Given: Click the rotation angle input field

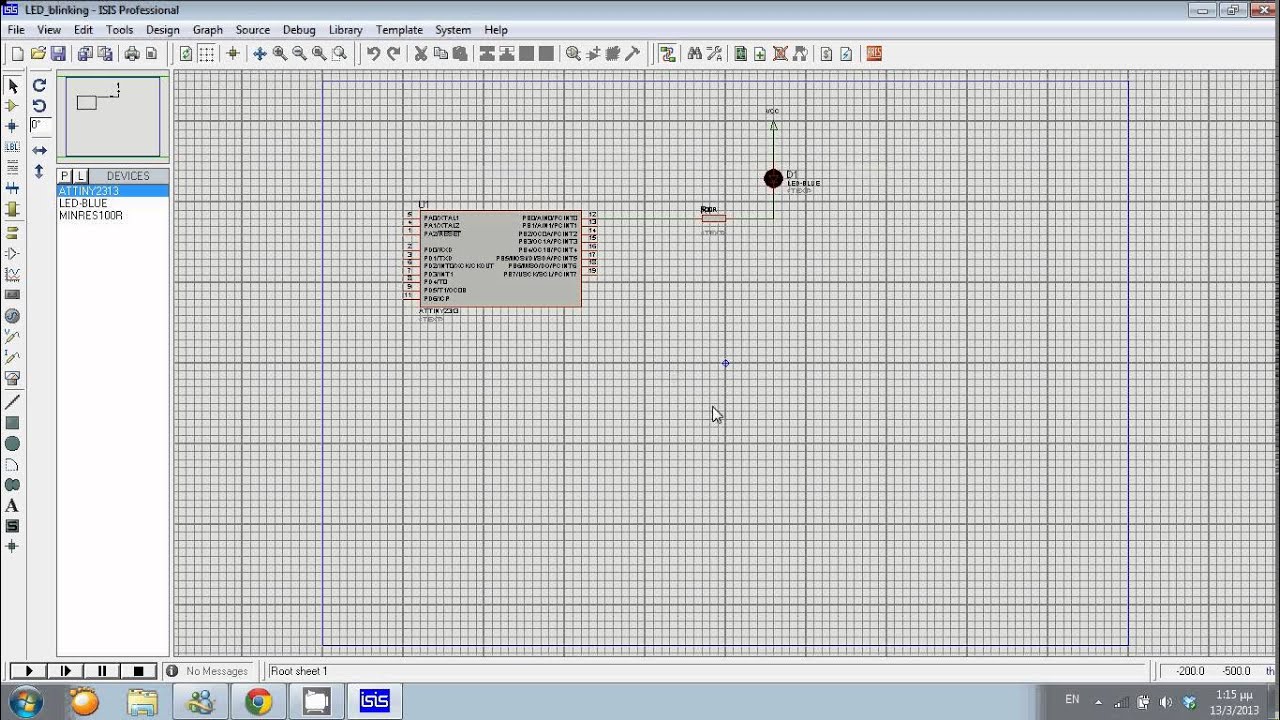Looking at the screenshot, I should coord(40,126).
